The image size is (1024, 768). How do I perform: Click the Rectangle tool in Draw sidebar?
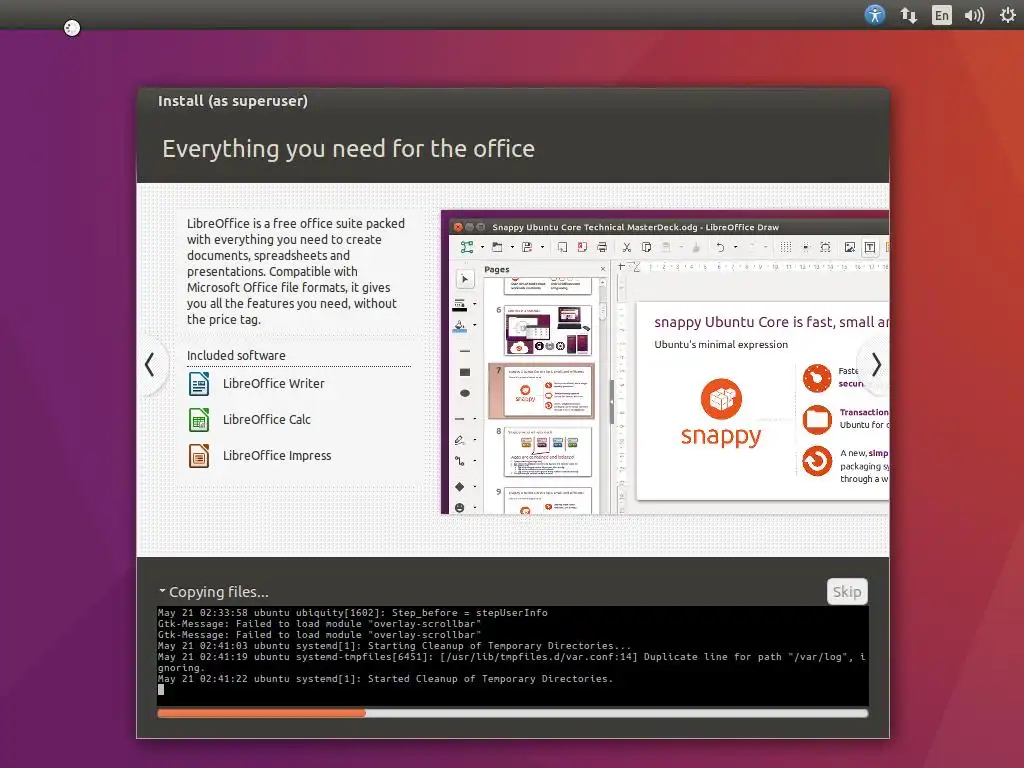point(464,372)
